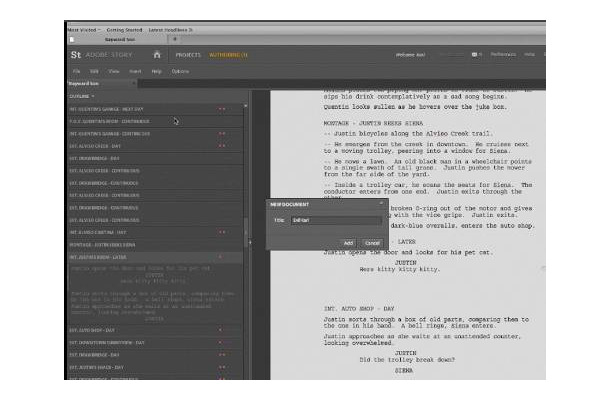610x400 pixels.
Task: Click red marker on Justin's Room Later row
Action: click(220, 257)
